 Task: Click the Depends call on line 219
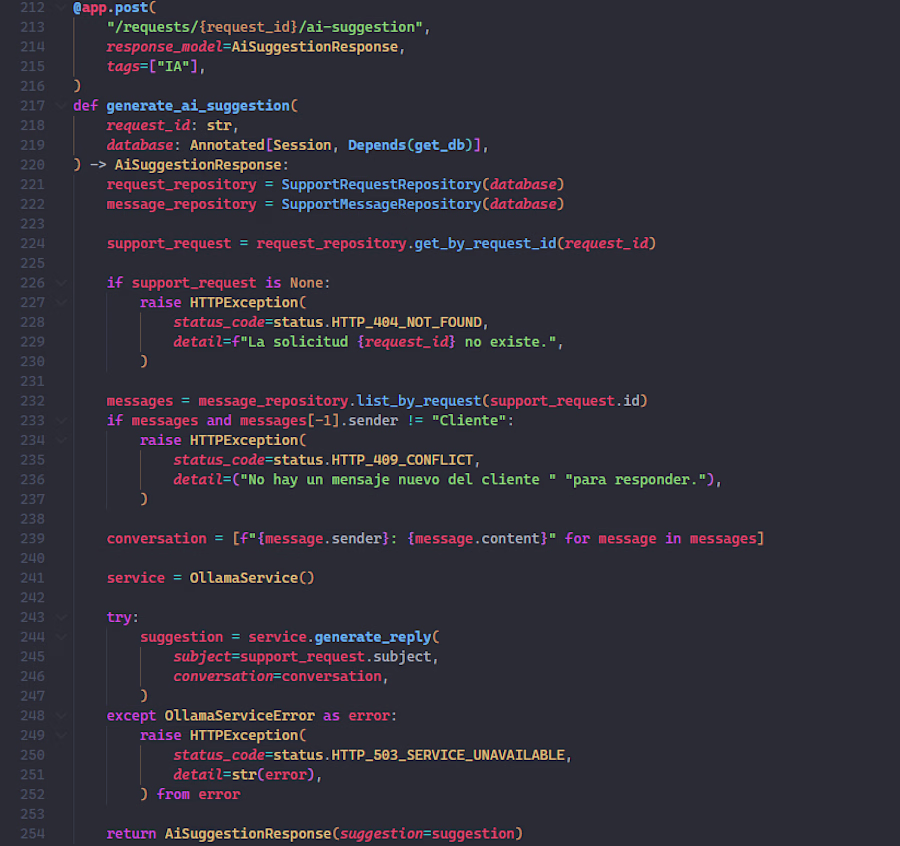tap(377, 145)
